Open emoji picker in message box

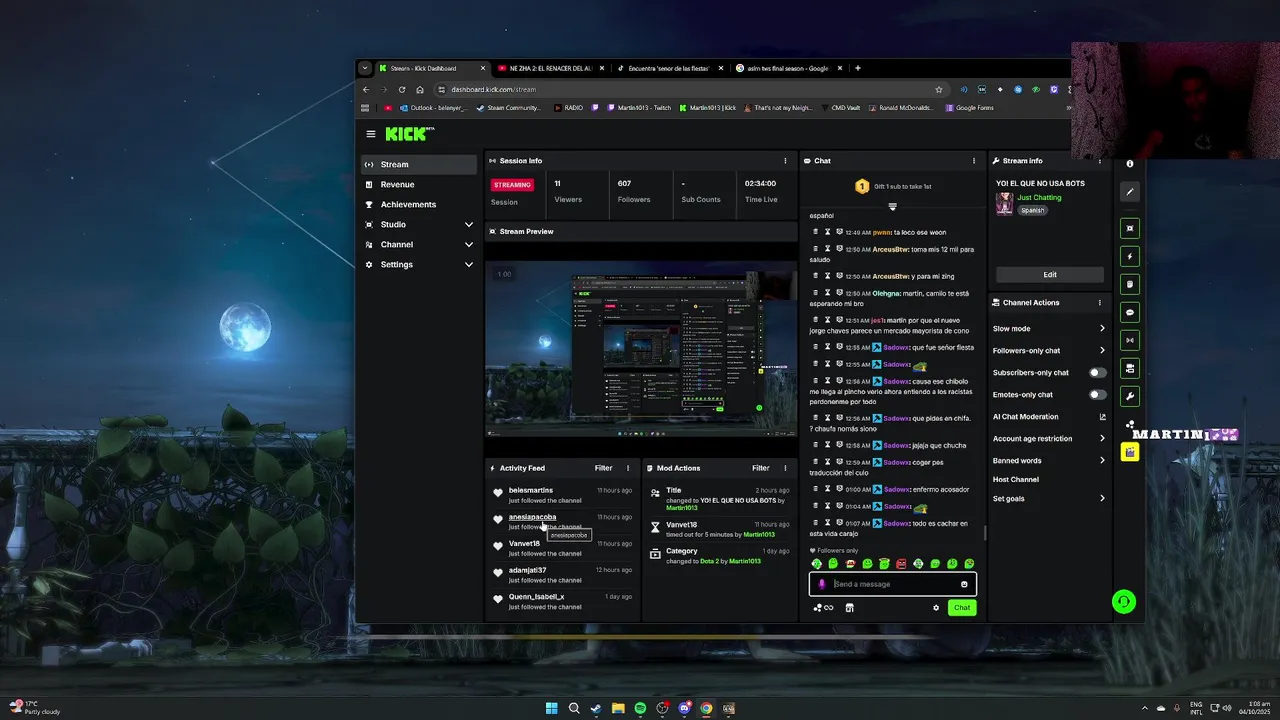pos(964,584)
